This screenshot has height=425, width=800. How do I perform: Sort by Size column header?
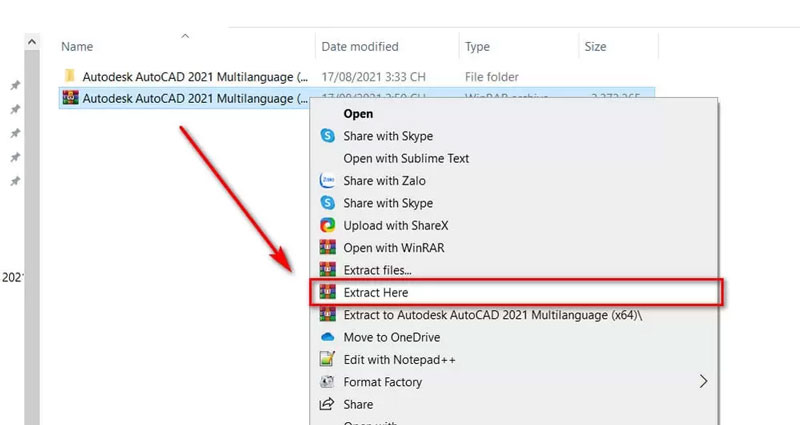click(x=595, y=46)
